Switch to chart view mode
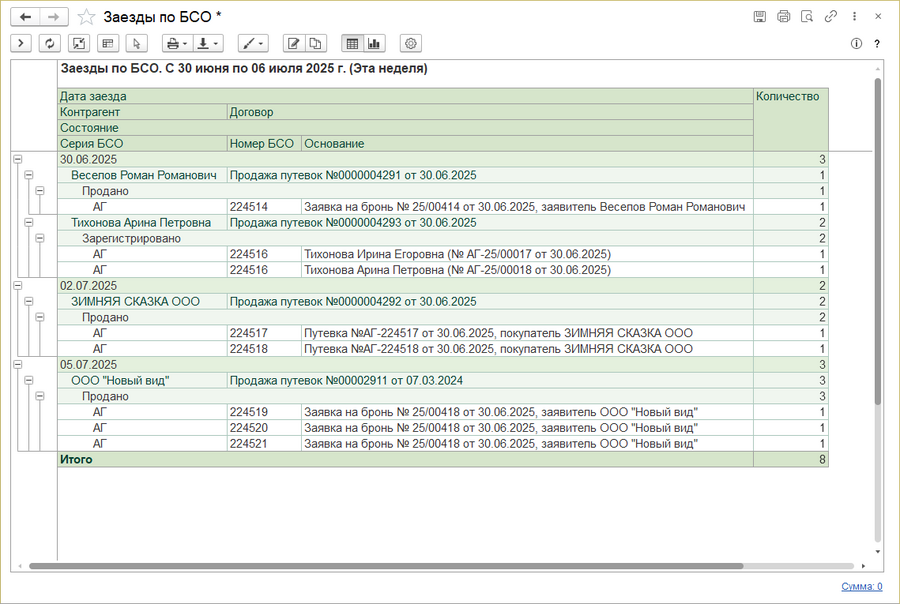This screenshot has width=900, height=604. click(x=374, y=43)
